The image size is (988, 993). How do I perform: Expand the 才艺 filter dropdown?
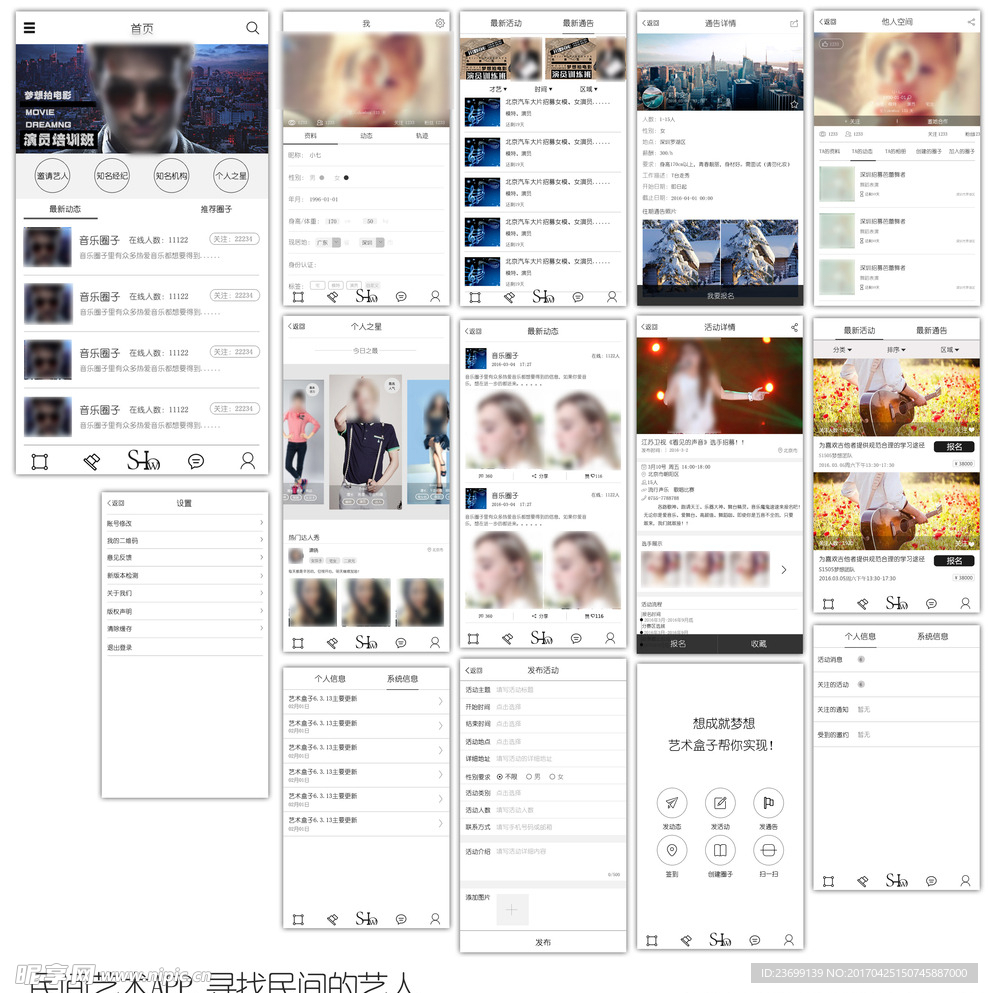pyautogui.click(x=495, y=89)
